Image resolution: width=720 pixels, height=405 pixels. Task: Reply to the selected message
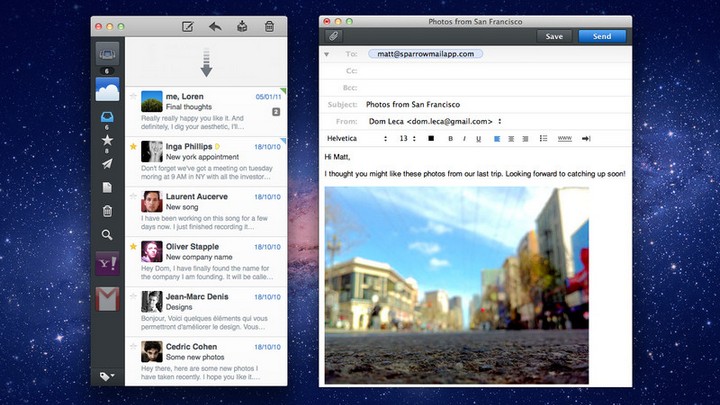pos(215,27)
